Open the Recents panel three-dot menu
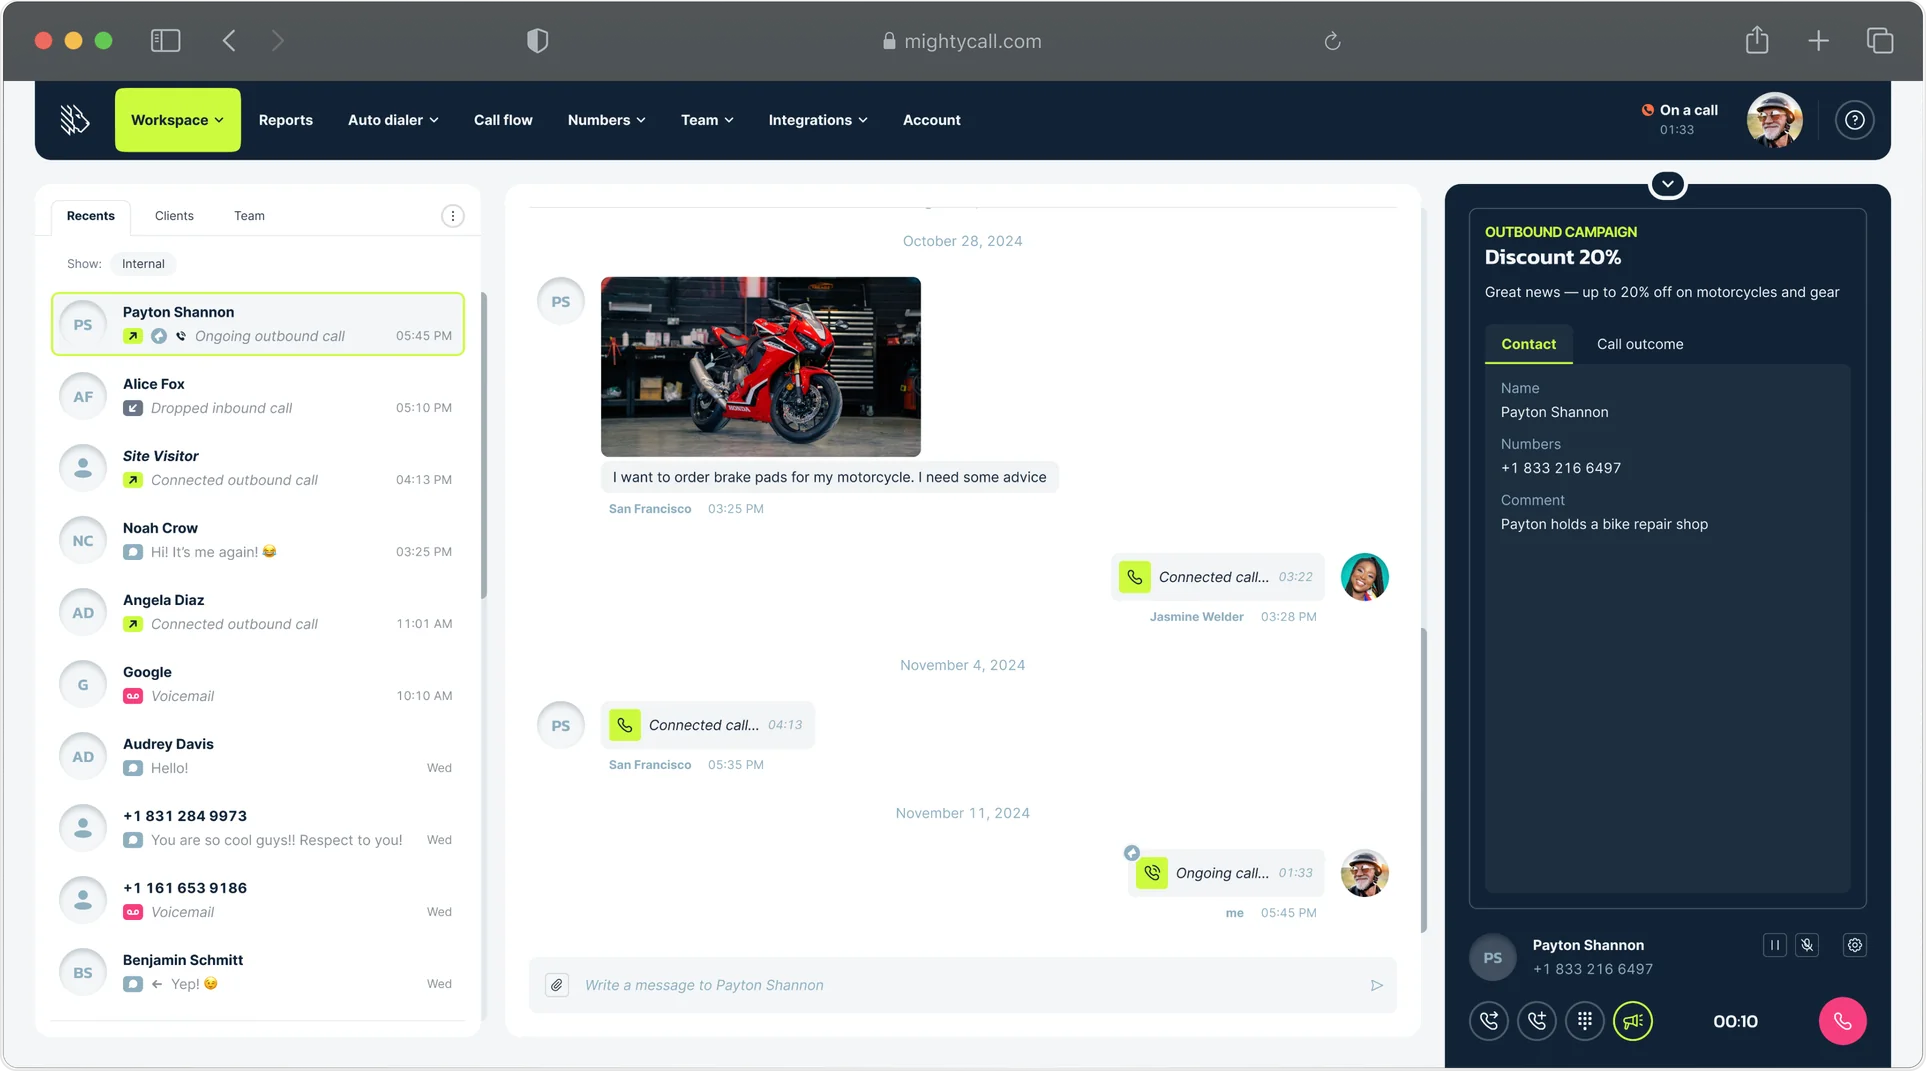1926x1071 pixels. pos(452,216)
